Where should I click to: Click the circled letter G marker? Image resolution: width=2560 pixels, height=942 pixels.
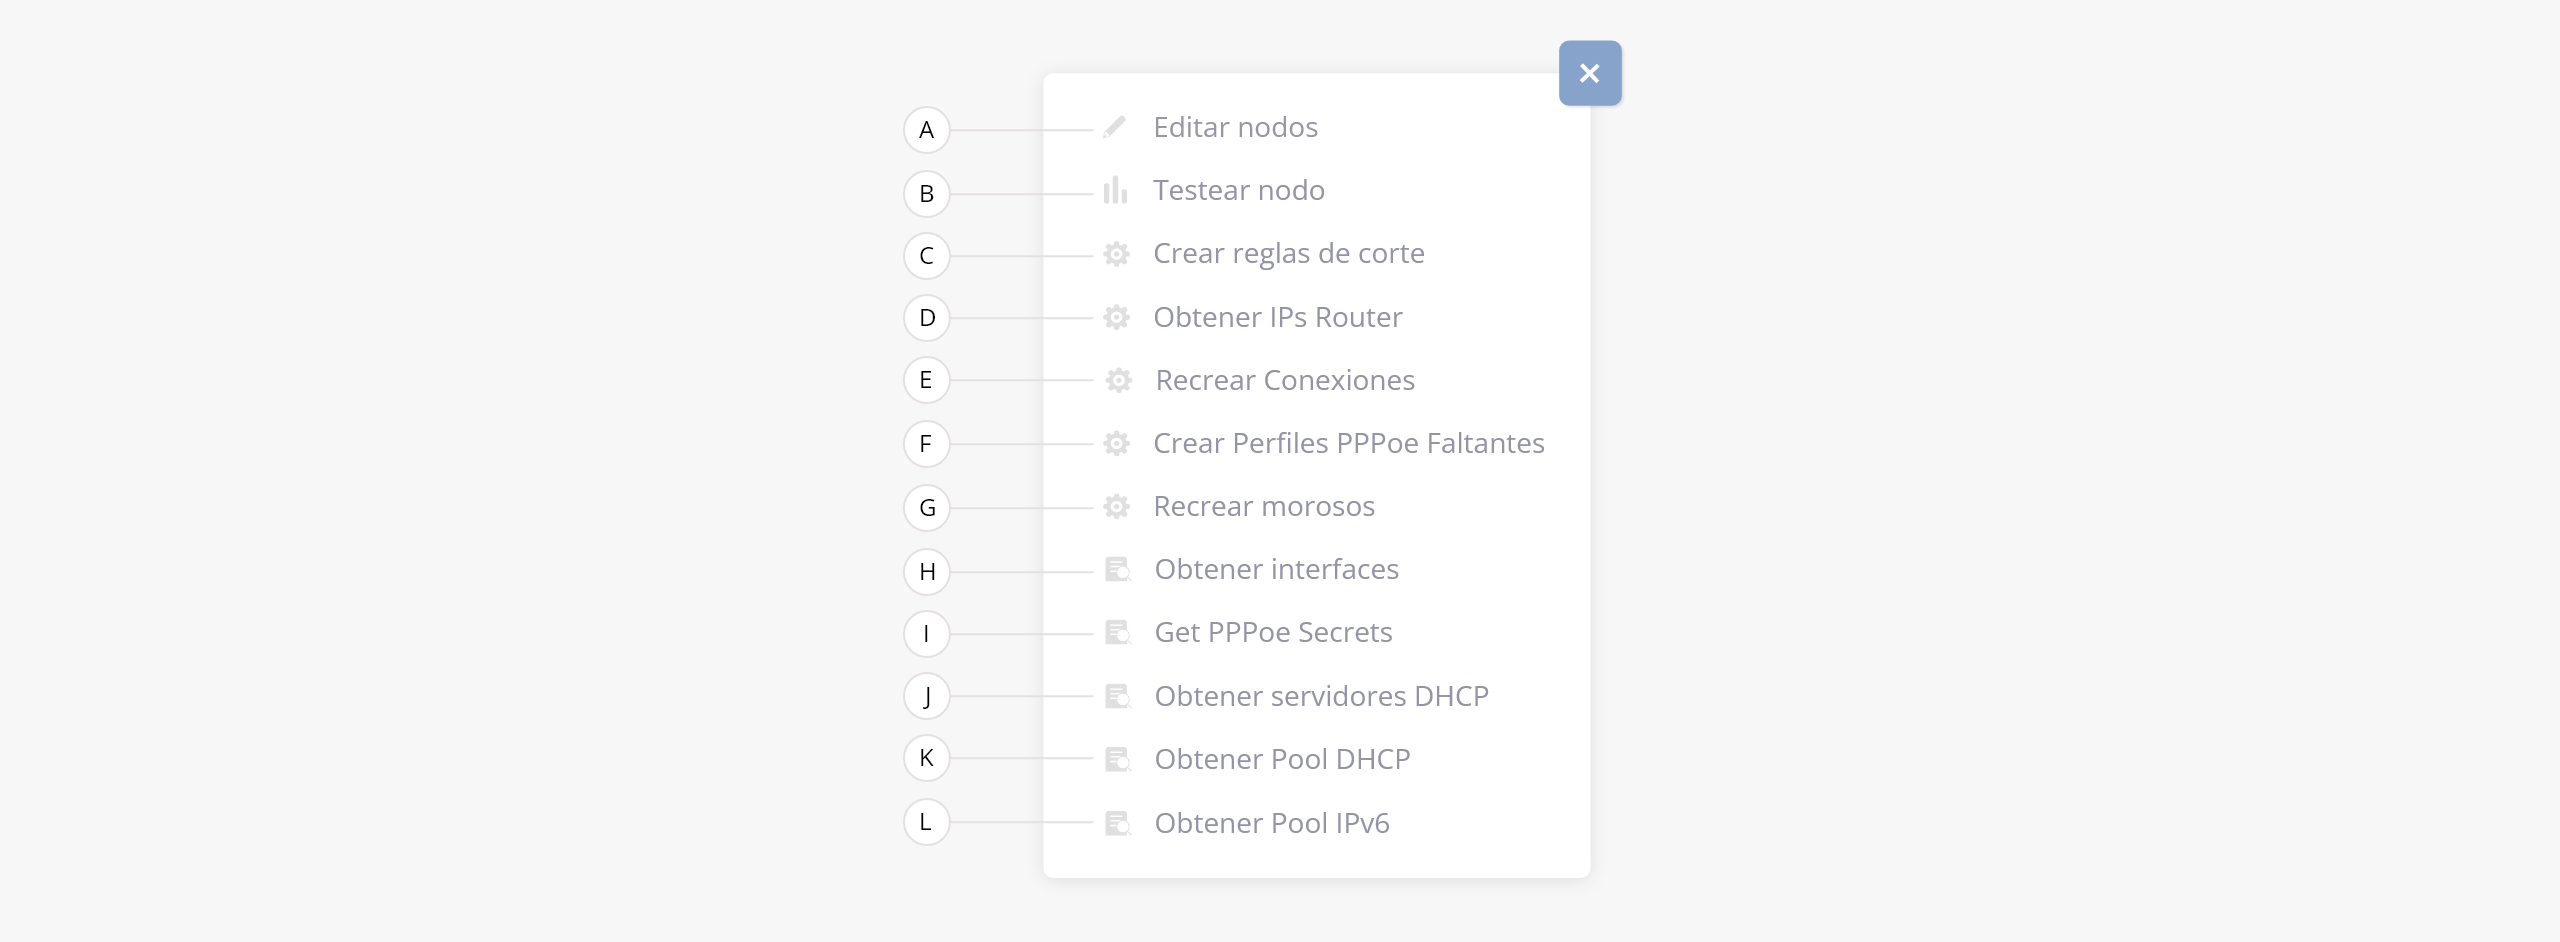click(927, 508)
